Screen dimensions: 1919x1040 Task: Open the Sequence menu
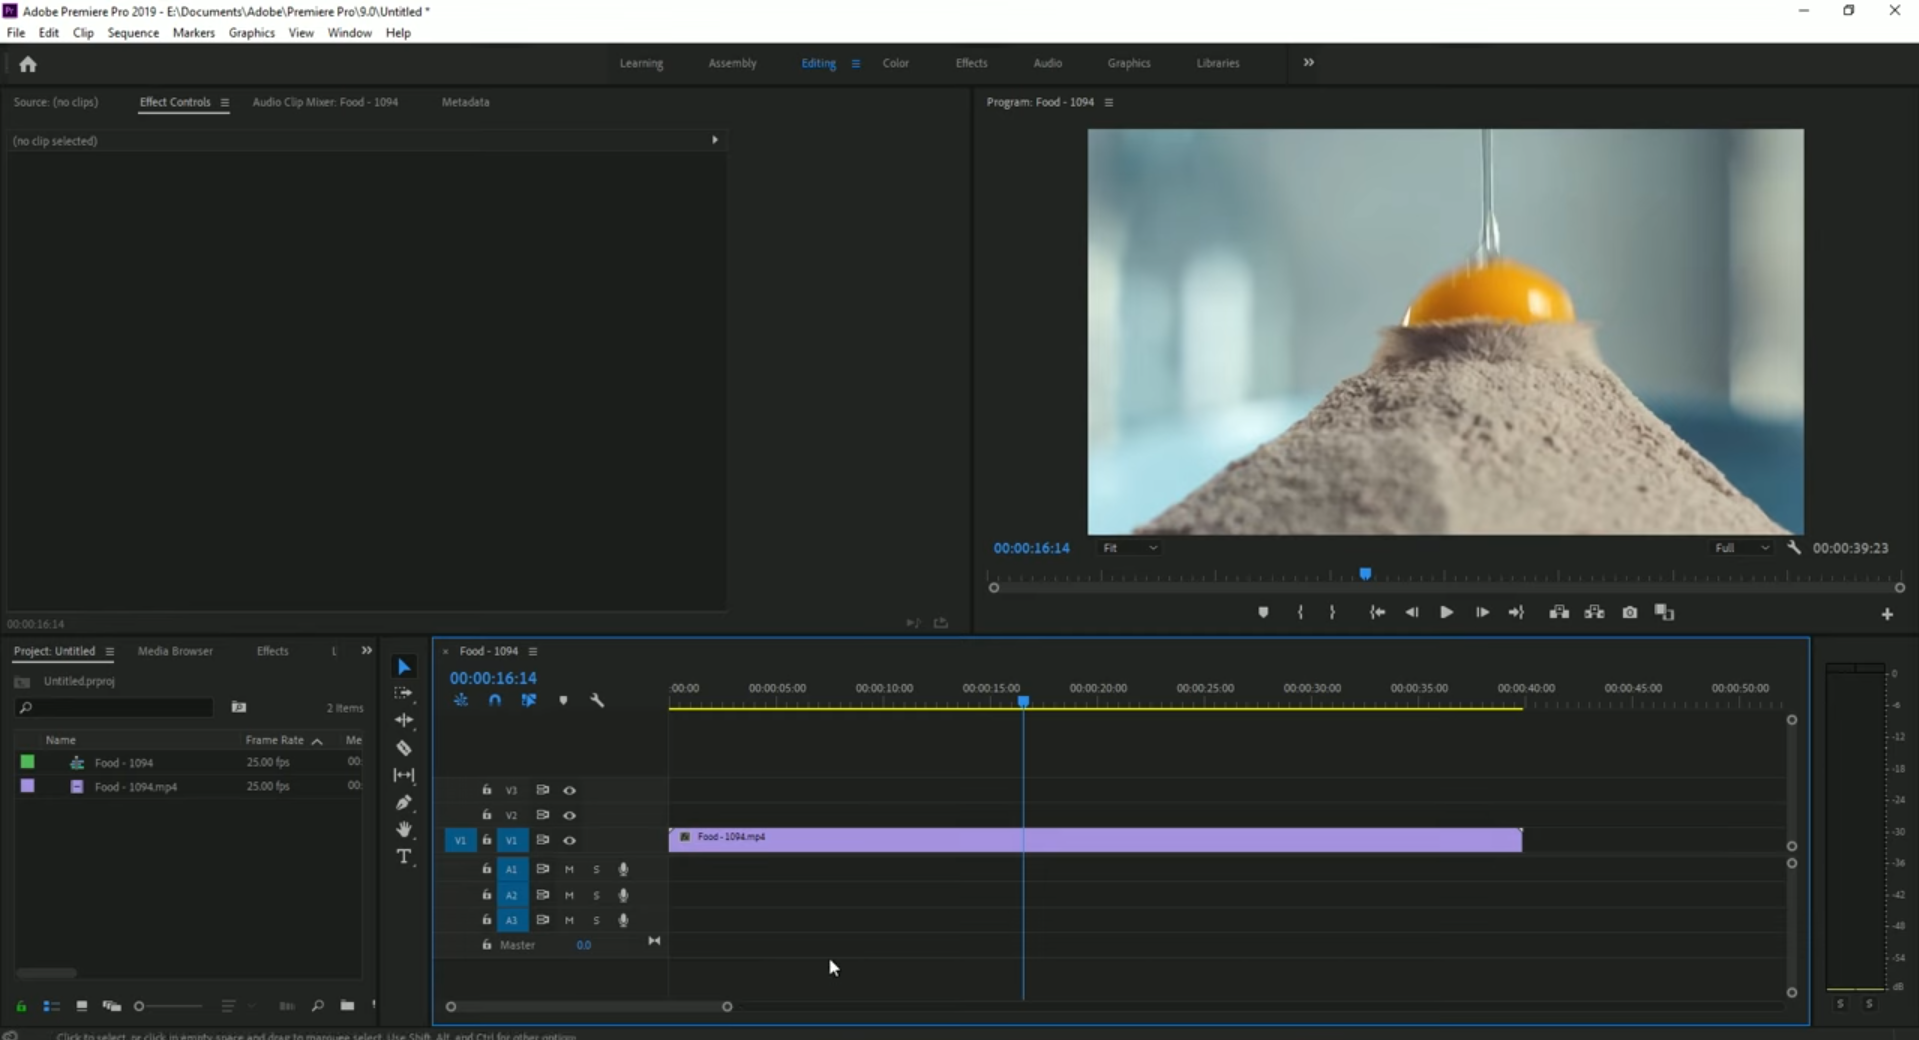133,33
